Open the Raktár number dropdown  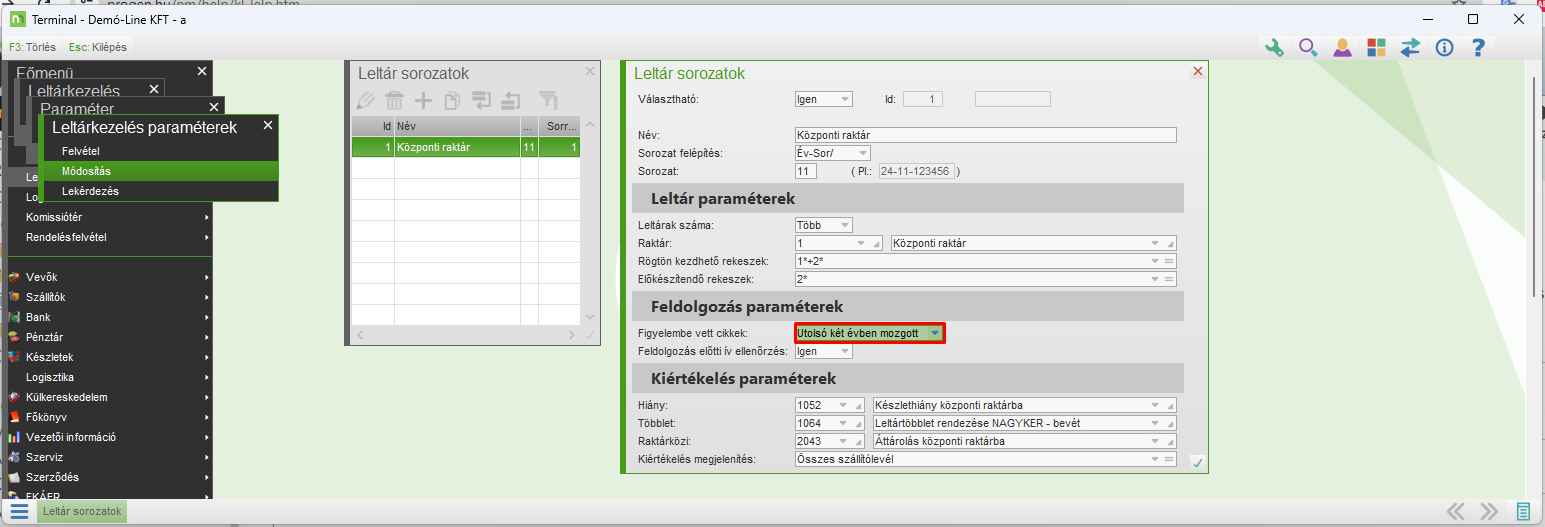(x=860, y=243)
